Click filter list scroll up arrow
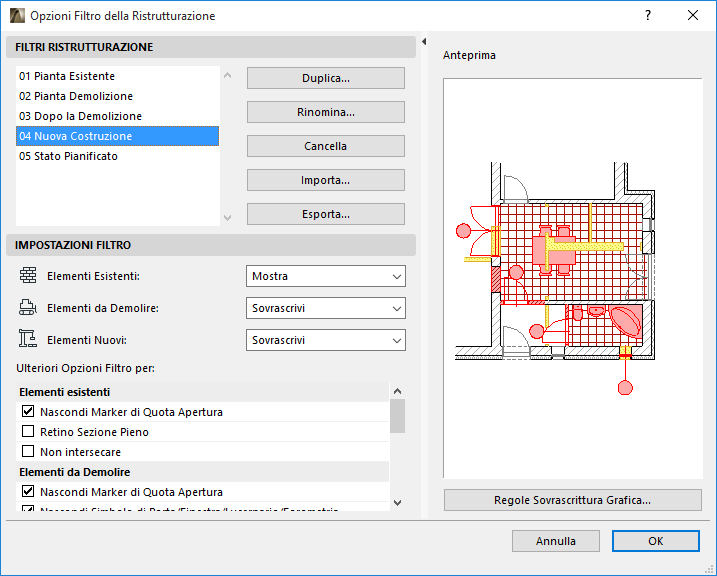The image size is (717, 576). 227,75
